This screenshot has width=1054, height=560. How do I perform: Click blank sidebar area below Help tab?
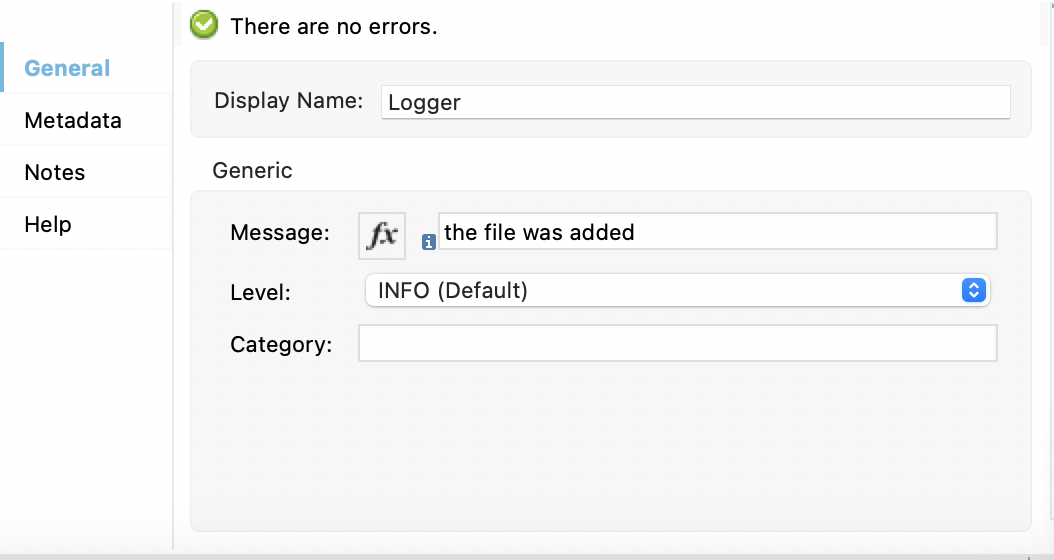point(86,400)
